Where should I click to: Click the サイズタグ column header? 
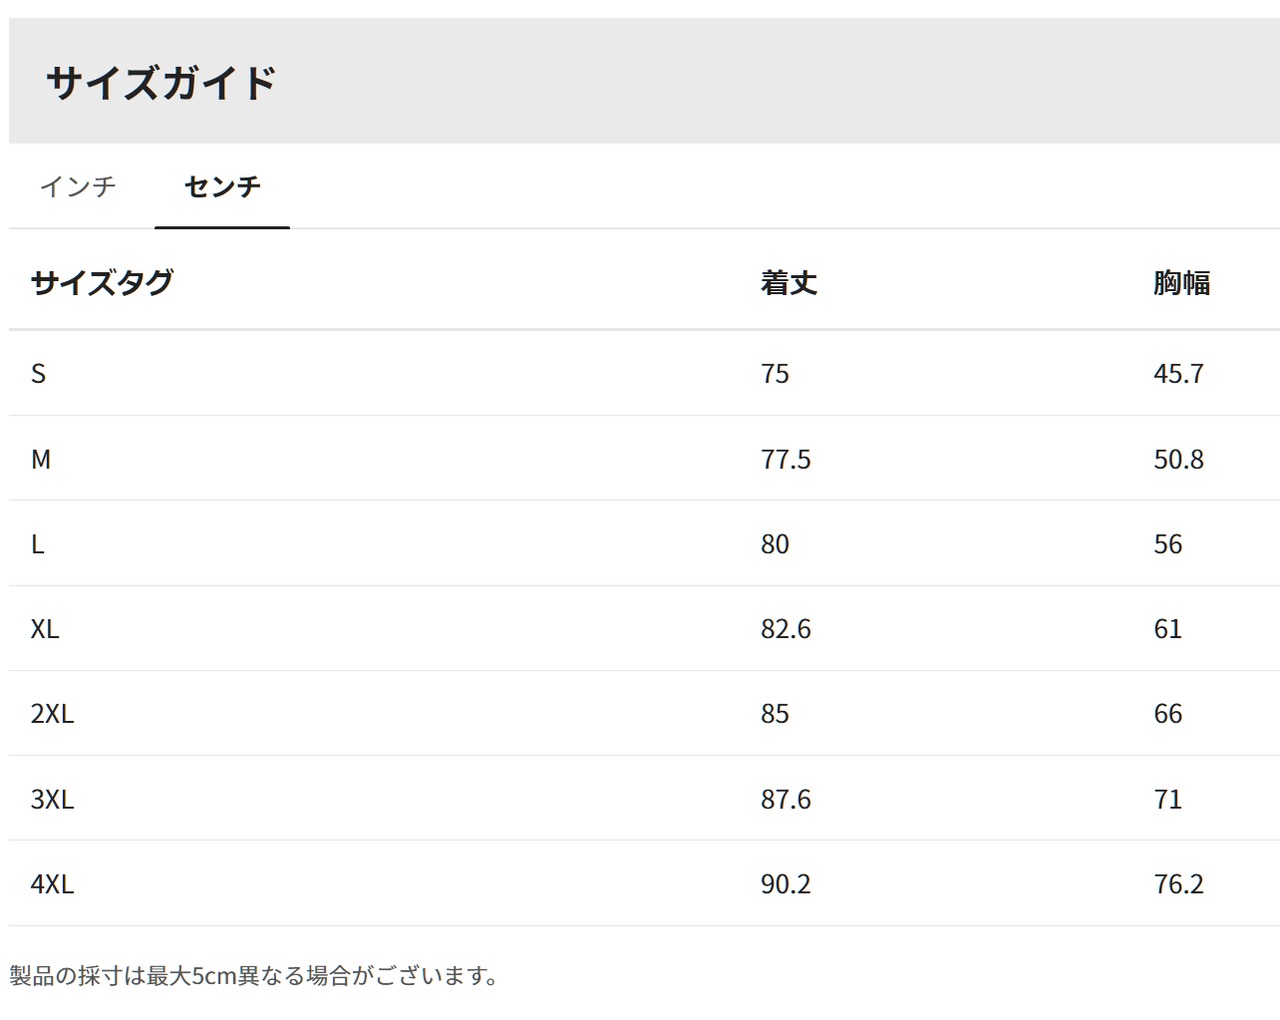point(102,283)
